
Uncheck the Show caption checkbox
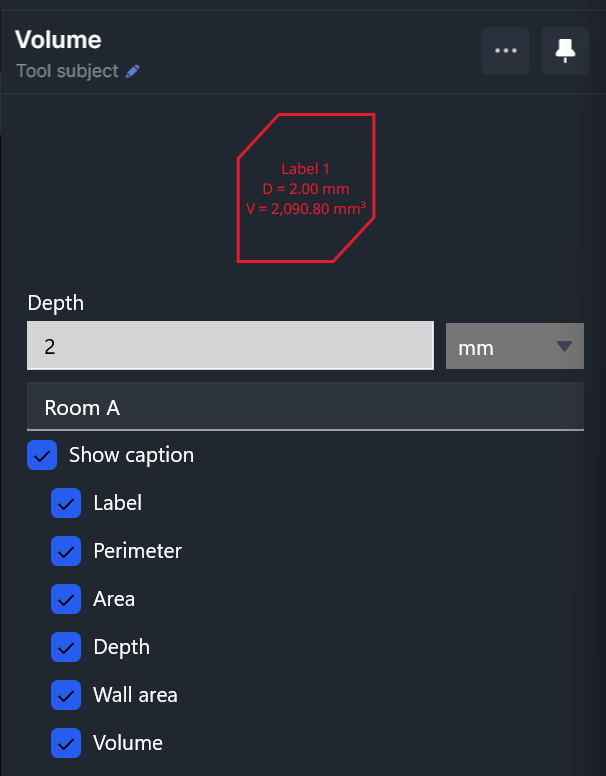pyautogui.click(x=42, y=455)
